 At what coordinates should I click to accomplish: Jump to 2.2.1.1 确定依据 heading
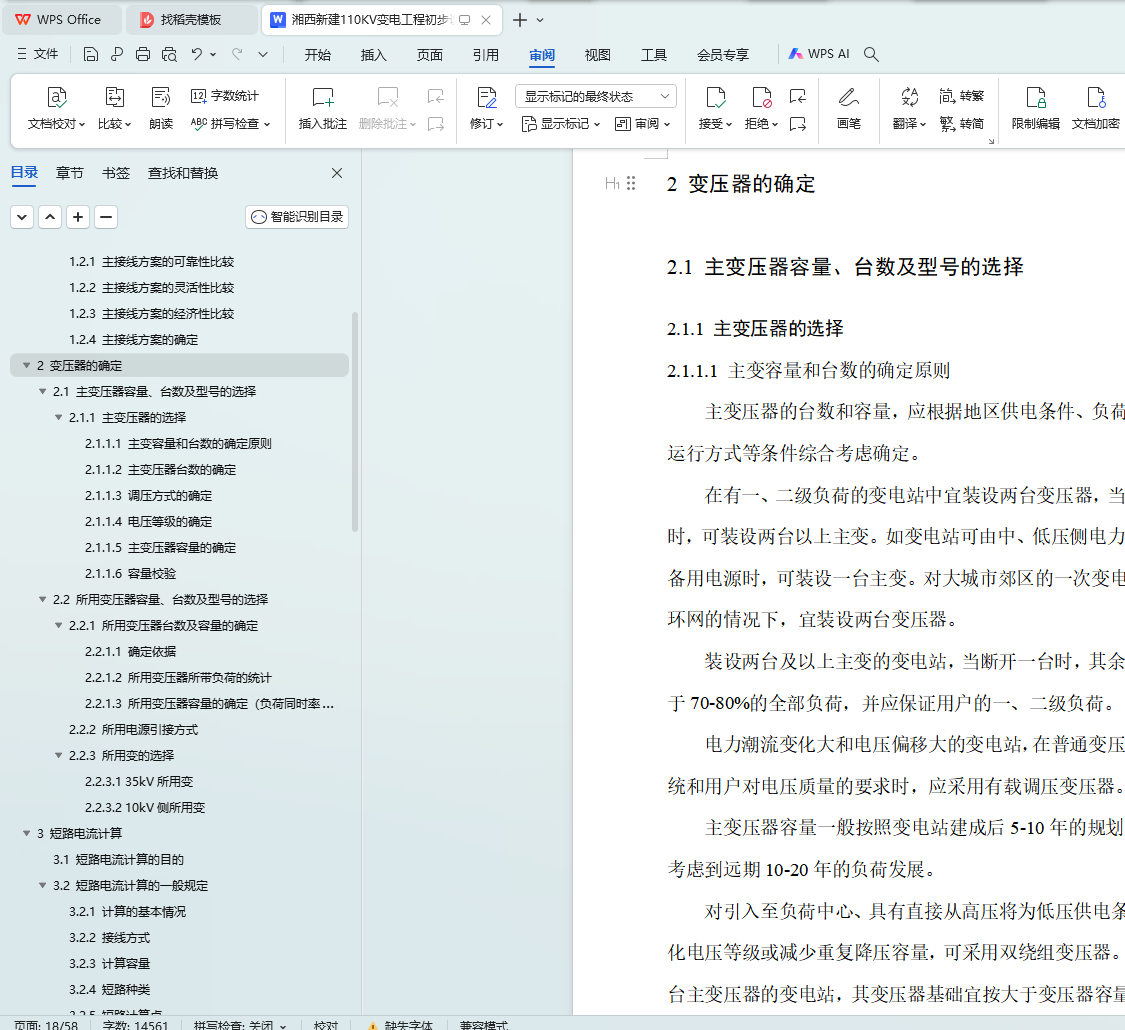pos(131,651)
